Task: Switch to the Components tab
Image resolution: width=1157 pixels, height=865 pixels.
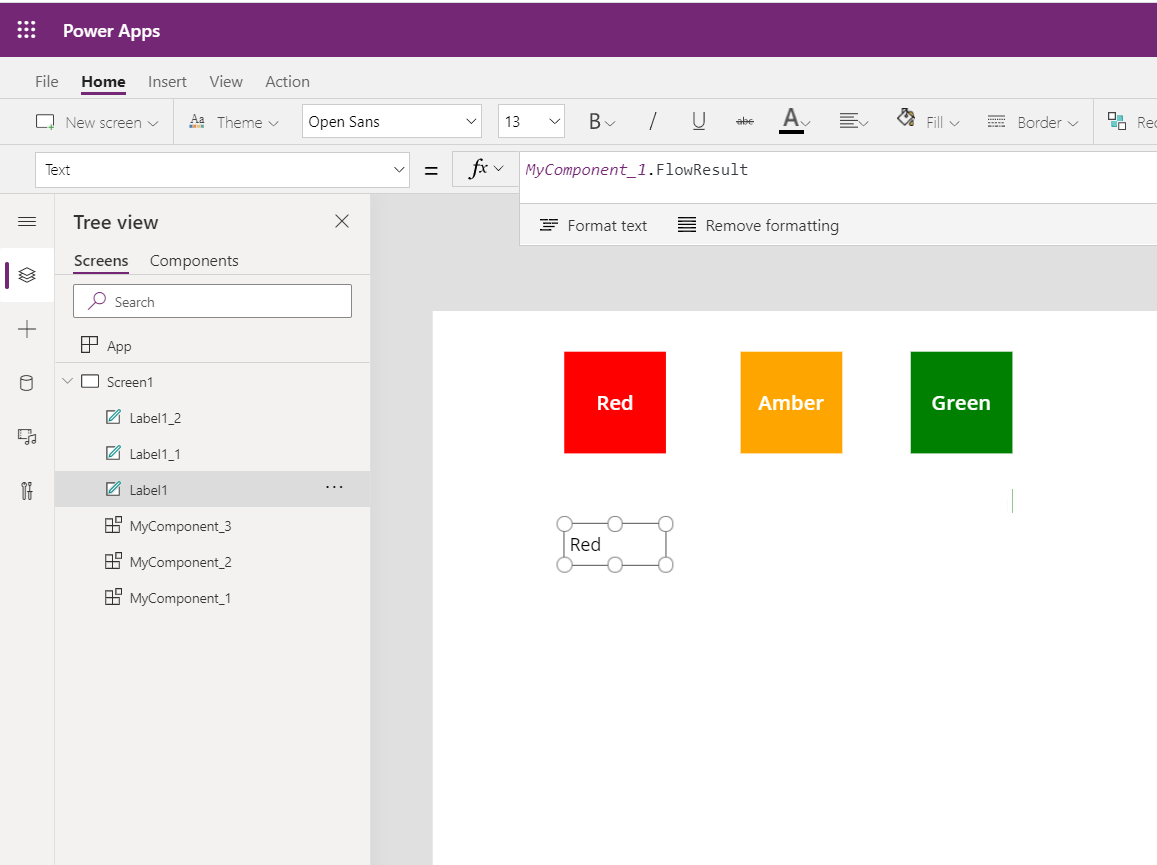Action: [194, 260]
